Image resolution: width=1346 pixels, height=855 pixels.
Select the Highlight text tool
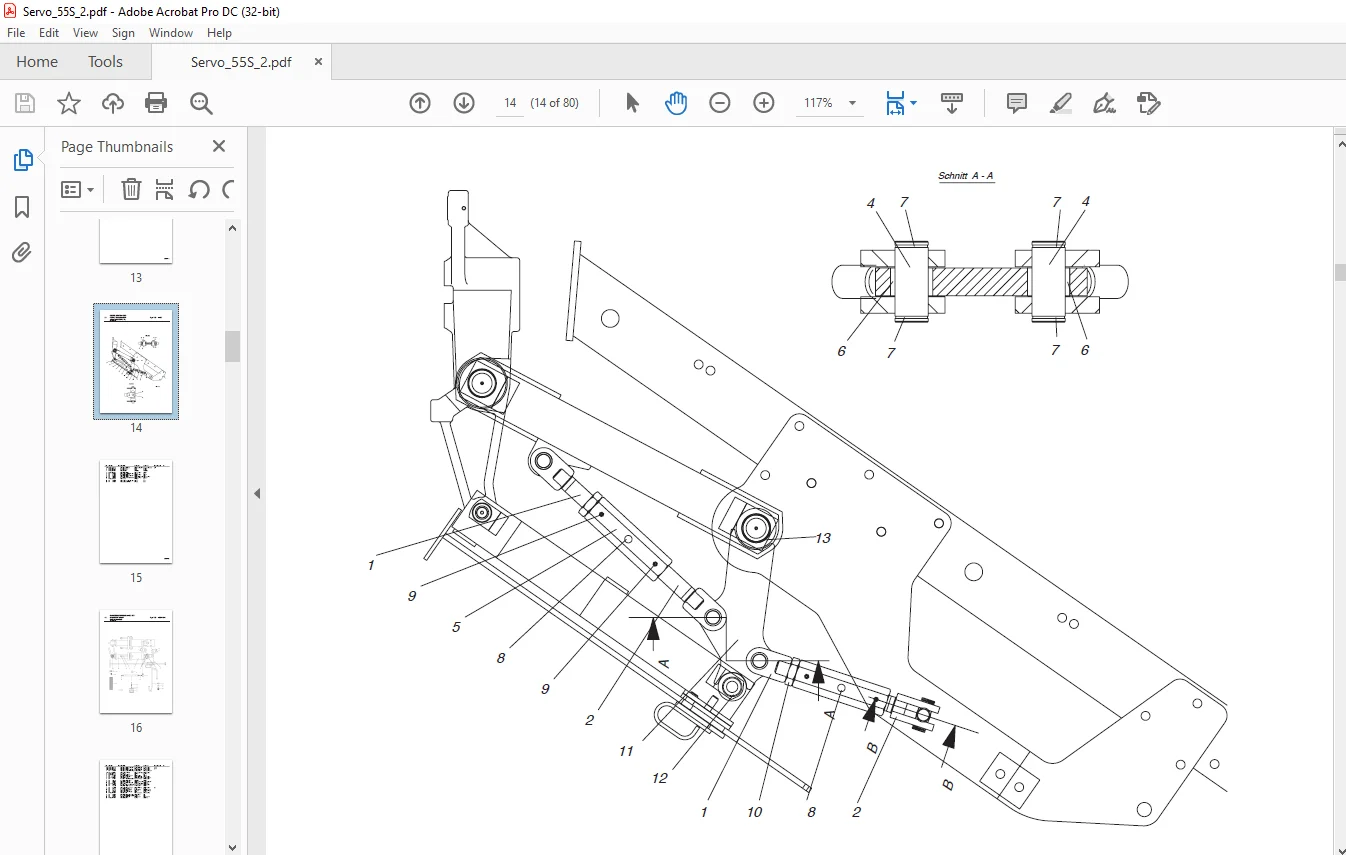click(1061, 103)
